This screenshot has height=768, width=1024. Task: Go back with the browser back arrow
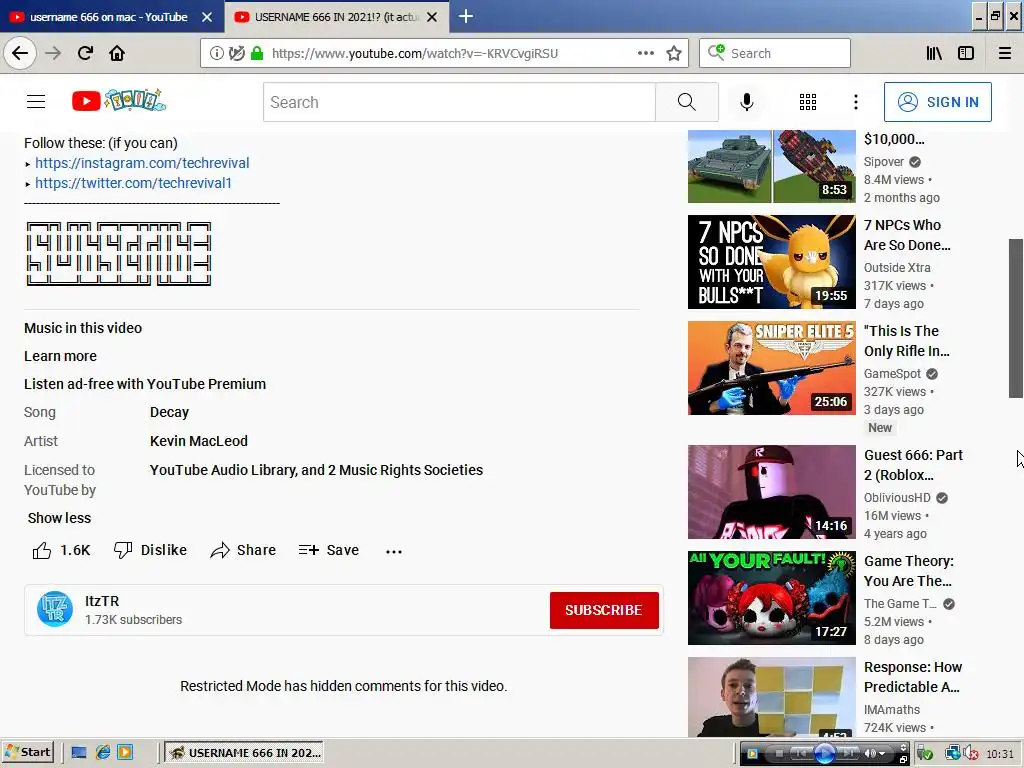(20, 53)
